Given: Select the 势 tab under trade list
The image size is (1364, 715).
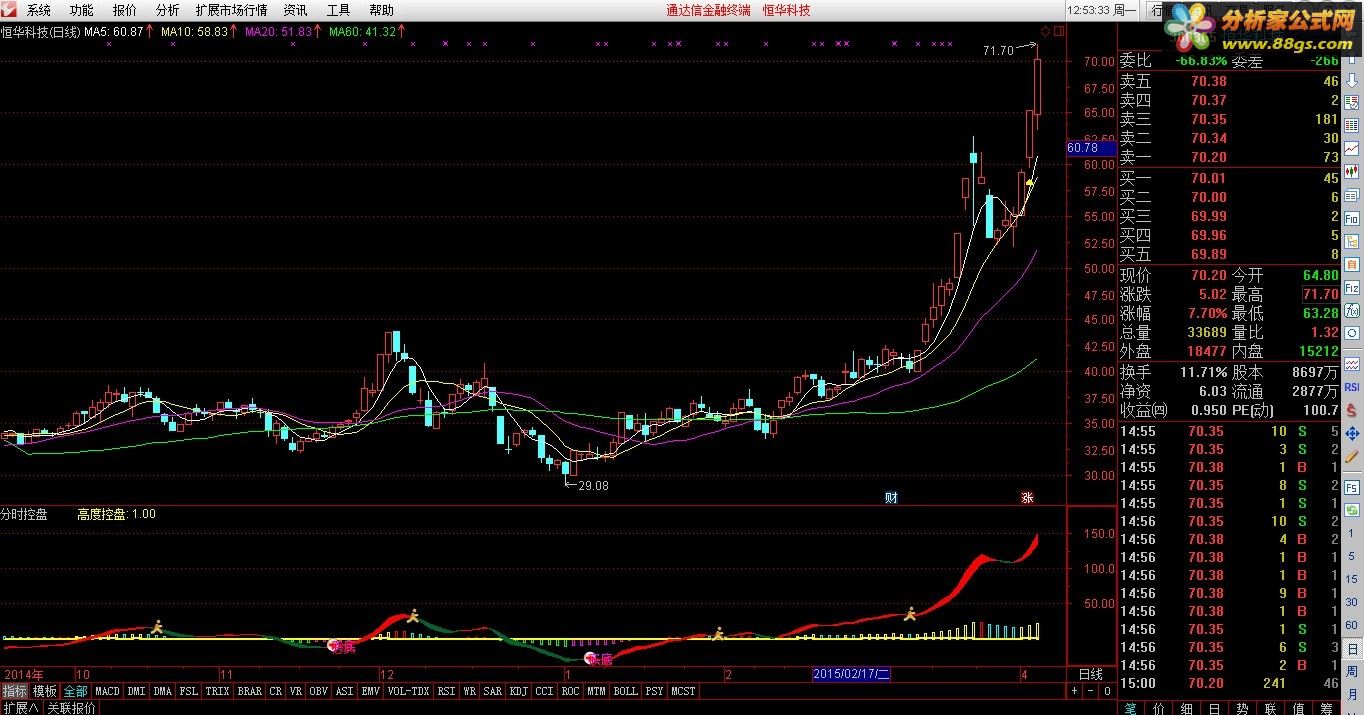Looking at the screenshot, I should (x=1242, y=708).
